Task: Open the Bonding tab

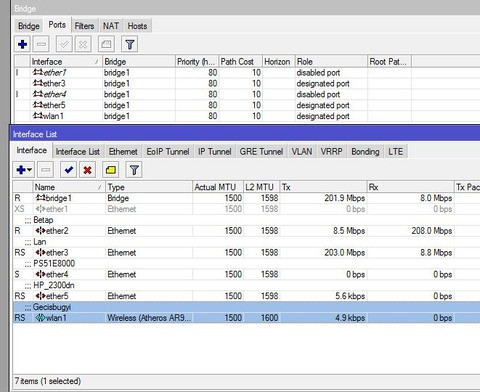Action: pyautogui.click(x=365, y=152)
